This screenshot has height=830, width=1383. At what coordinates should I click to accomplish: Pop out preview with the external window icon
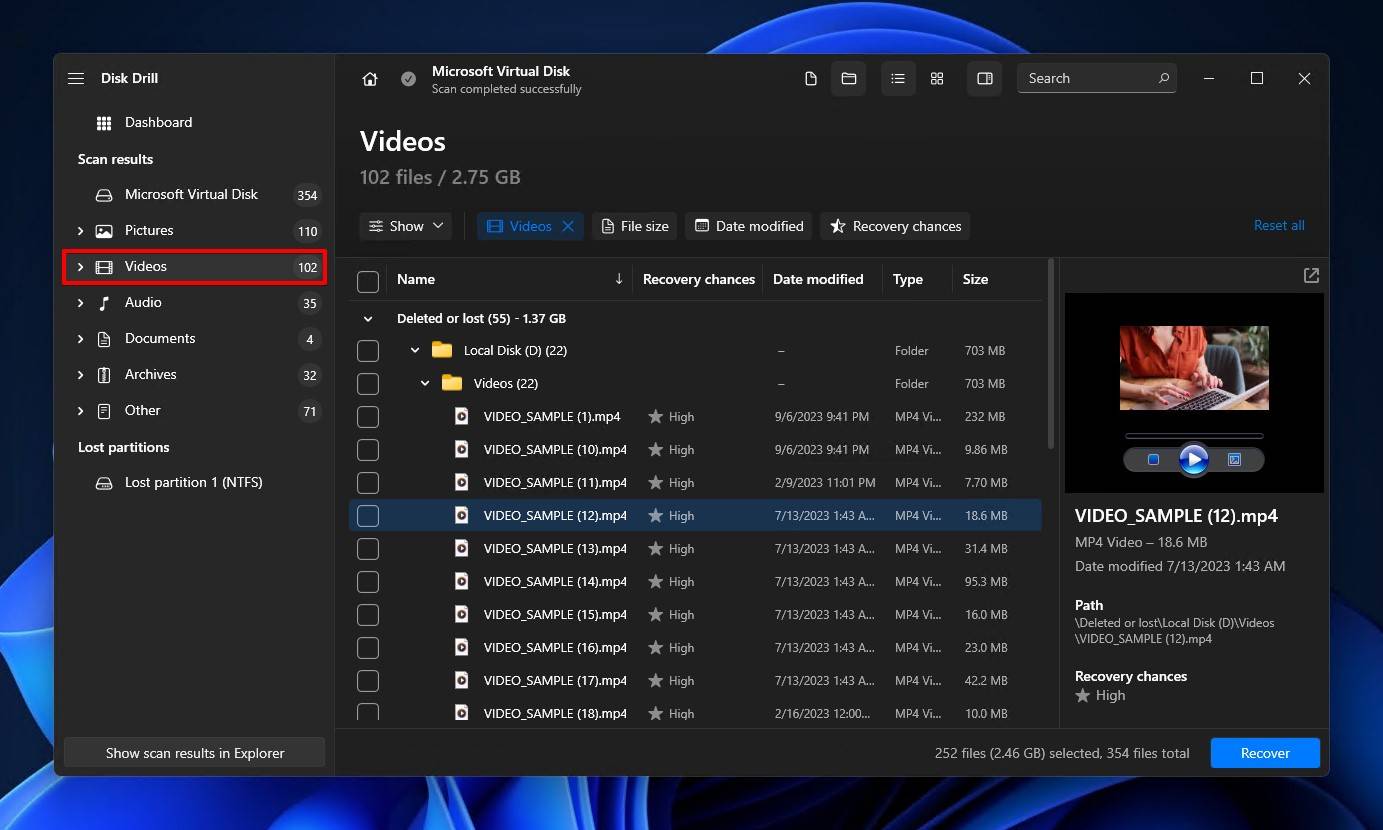pos(1311,275)
